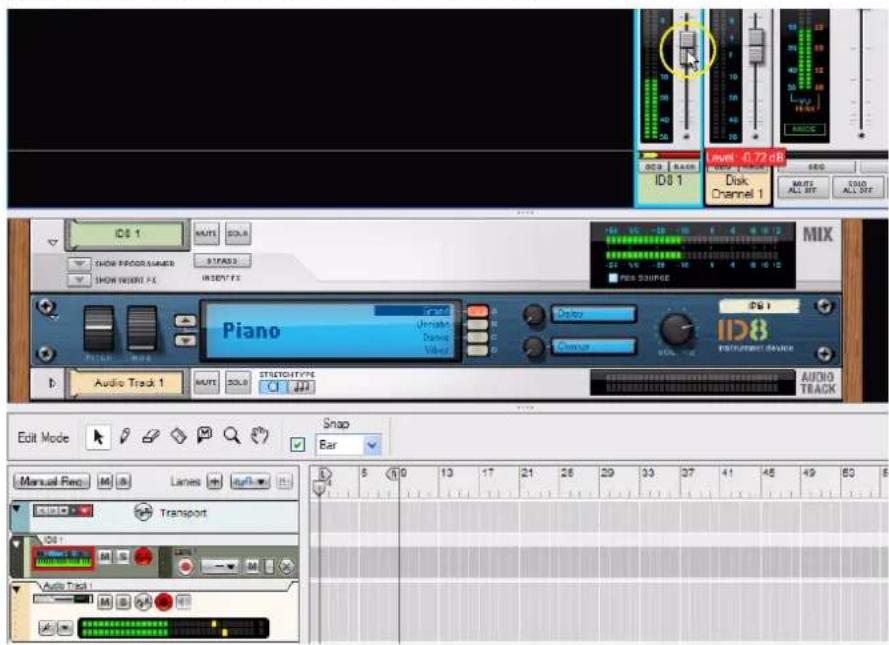Select the Eraser tool
This screenshot has width=889, height=645.
point(151,436)
